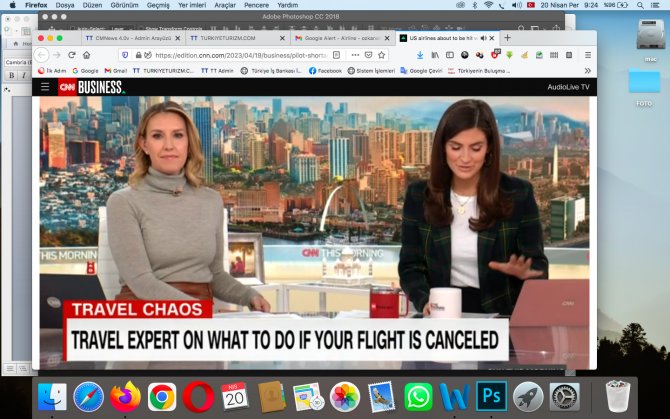This screenshot has width=670, height=419.
Task: Go to the Firefox home page
Action: (88, 54)
